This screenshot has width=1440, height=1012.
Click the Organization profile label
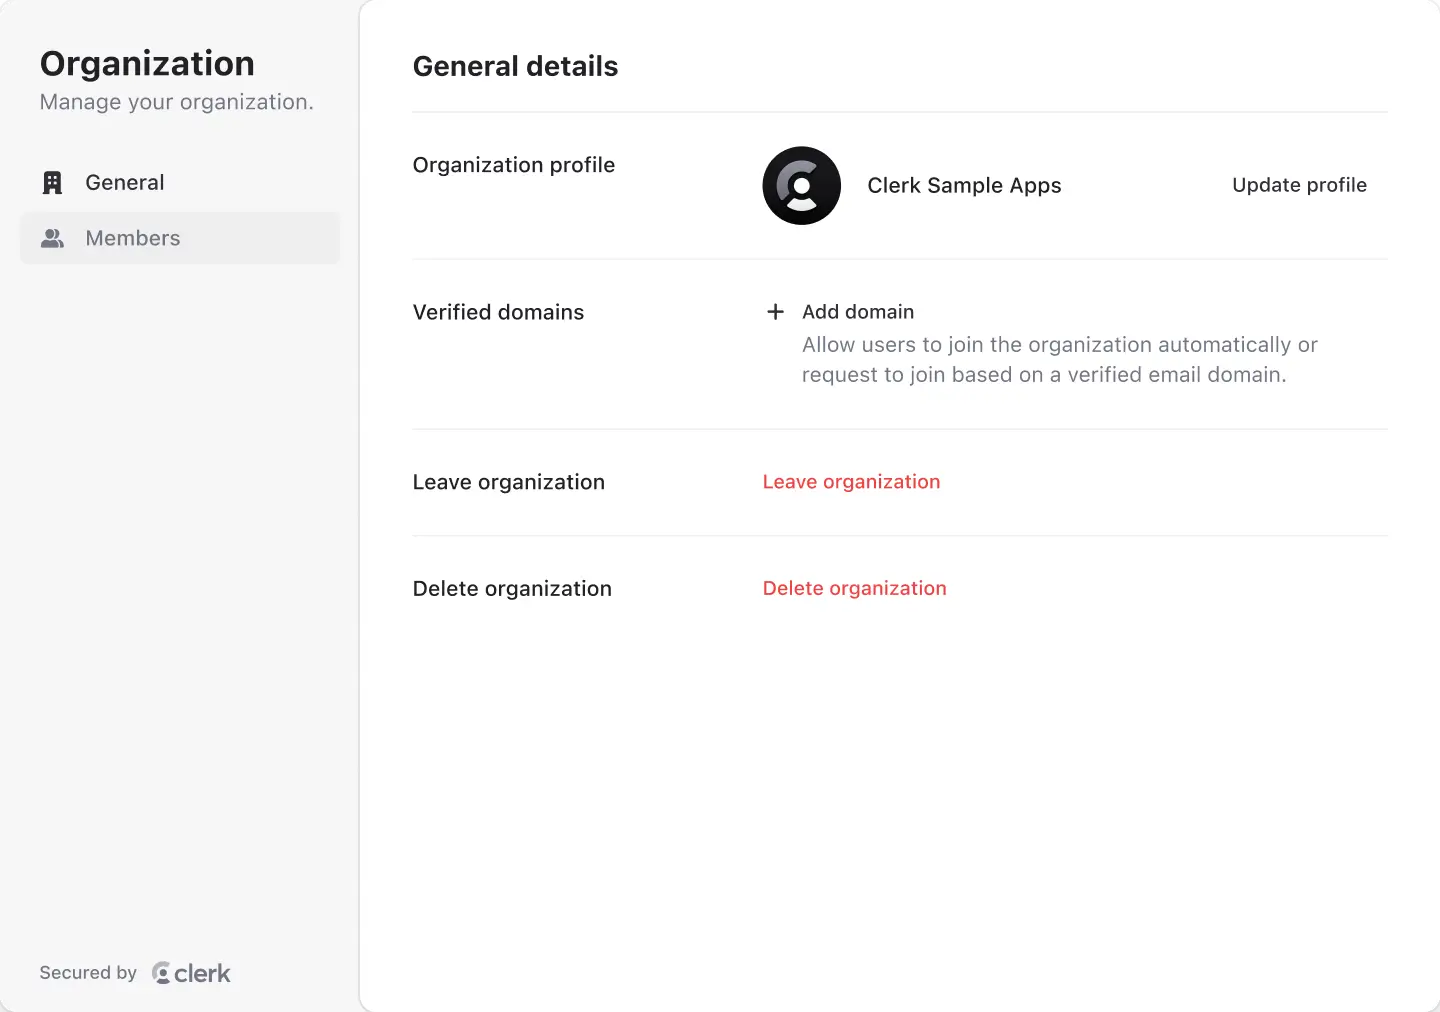[x=513, y=165]
